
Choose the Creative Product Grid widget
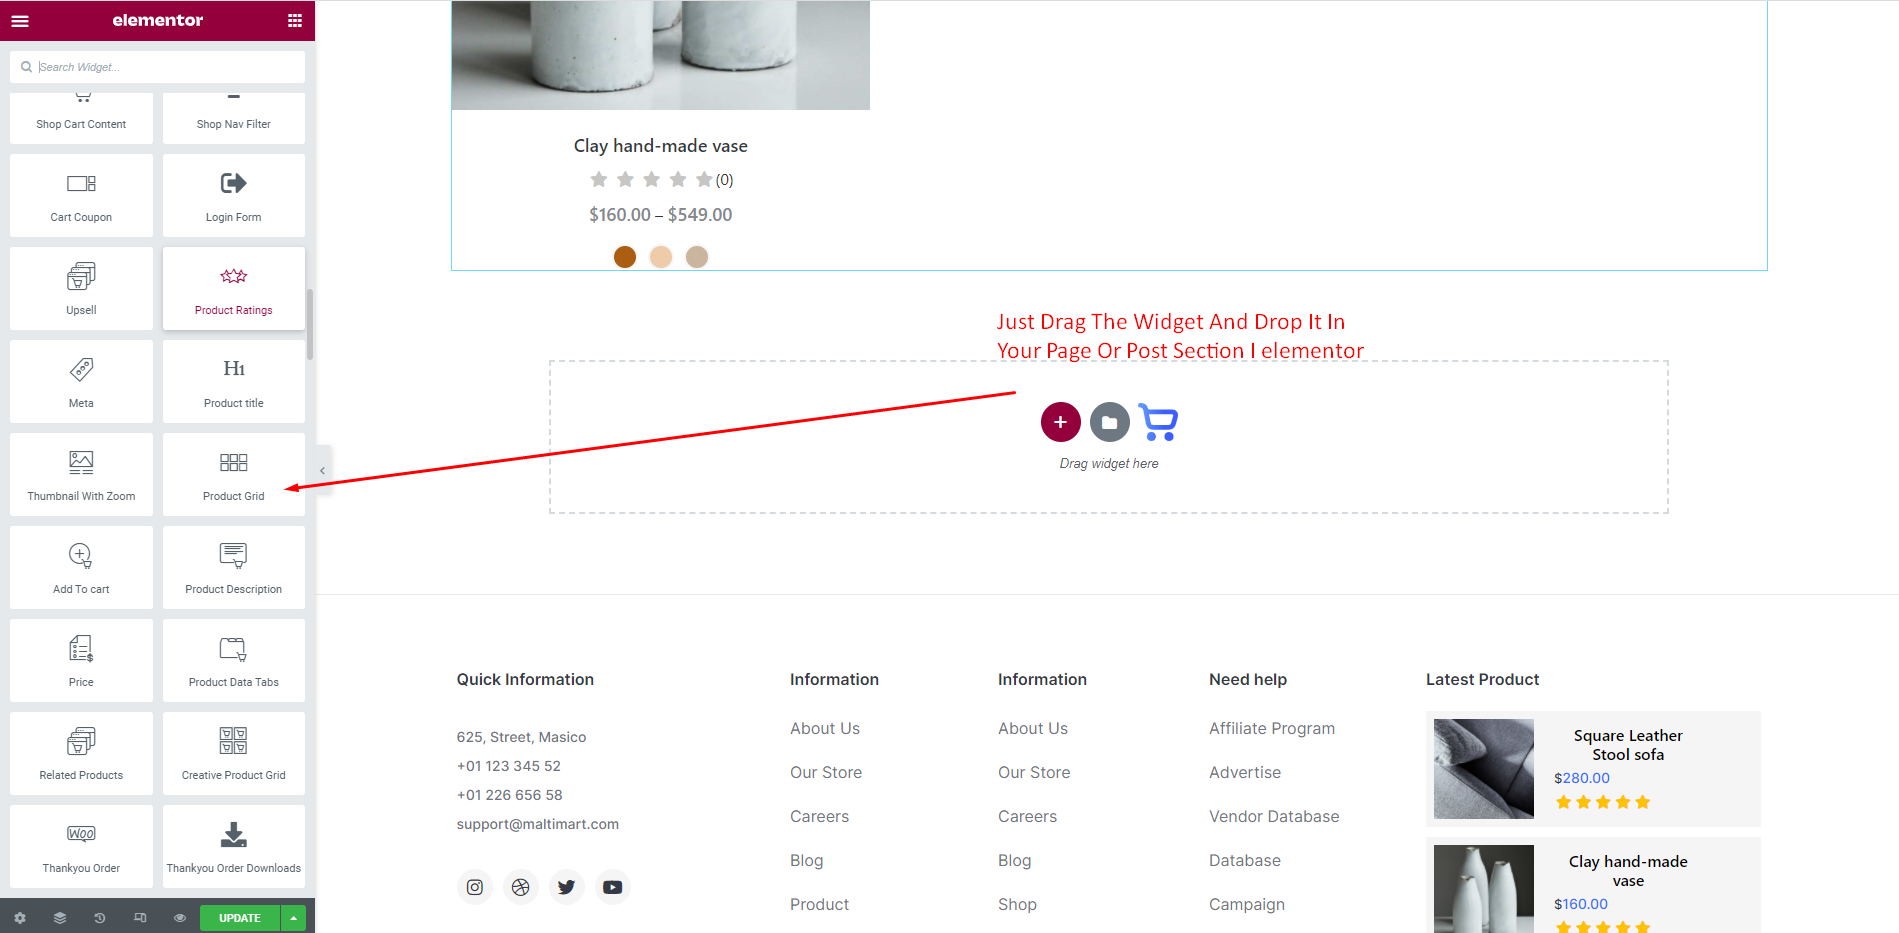click(233, 753)
